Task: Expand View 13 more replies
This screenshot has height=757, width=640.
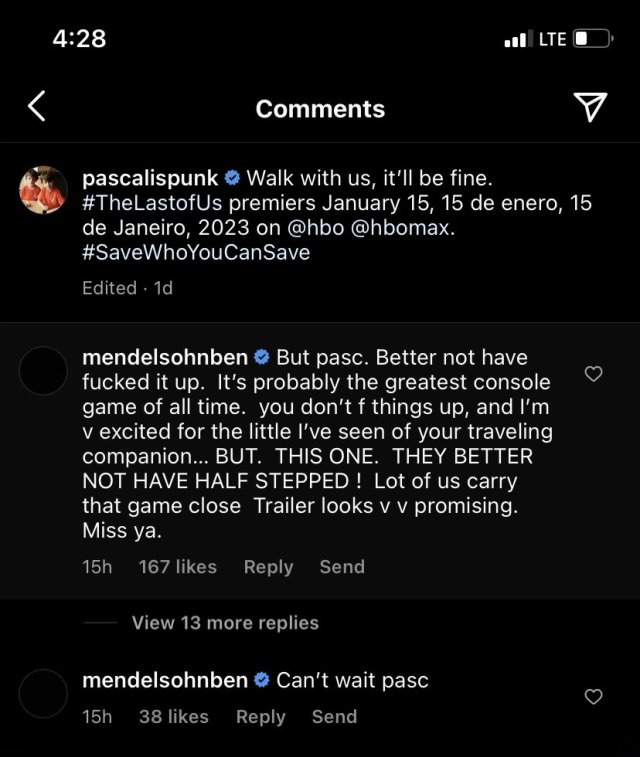Action: coord(225,623)
